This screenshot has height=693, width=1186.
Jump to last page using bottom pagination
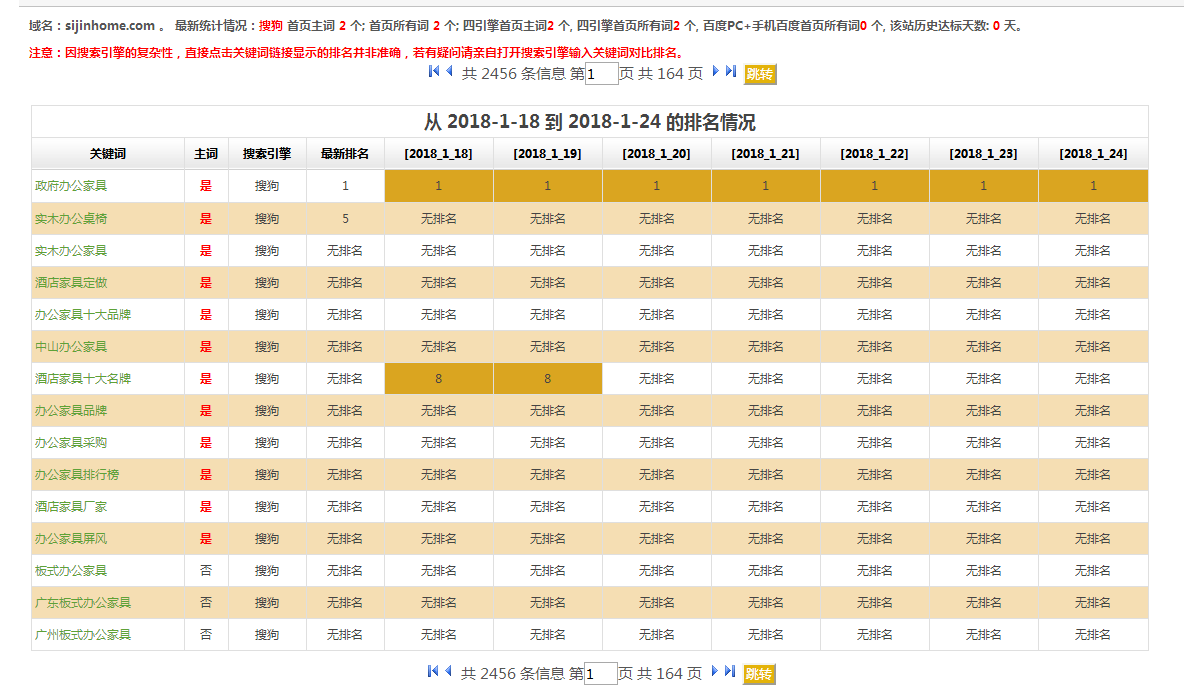tap(731, 672)
